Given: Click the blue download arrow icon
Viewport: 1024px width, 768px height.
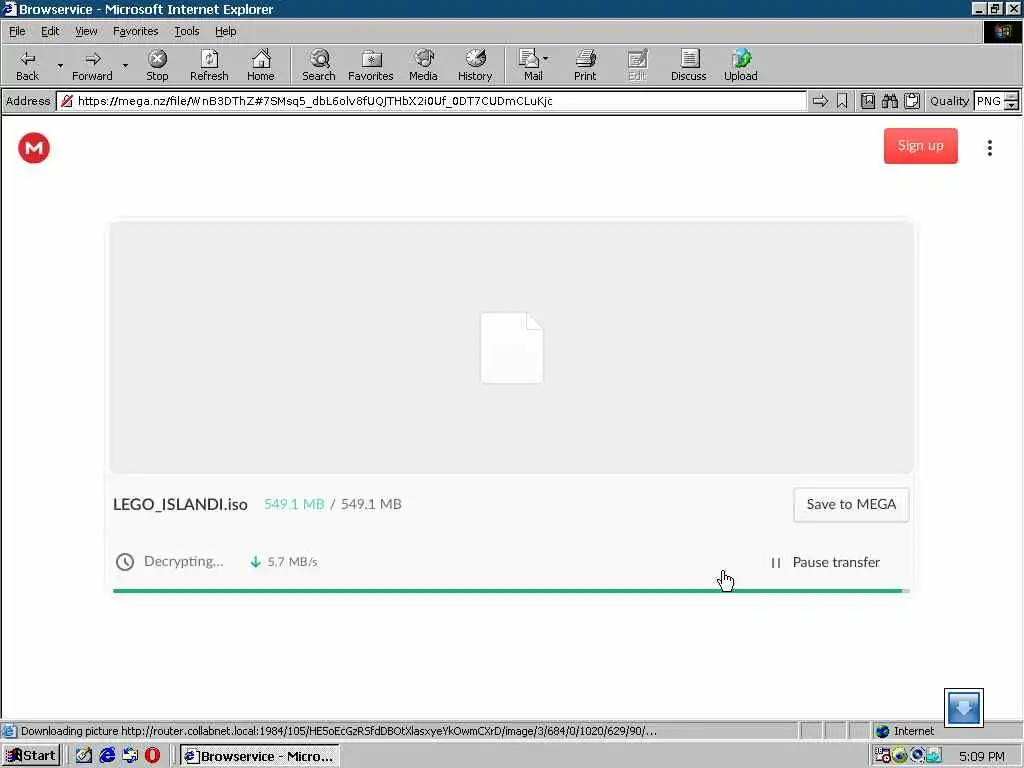Looking at the screenshot, I should click(963, 708).
